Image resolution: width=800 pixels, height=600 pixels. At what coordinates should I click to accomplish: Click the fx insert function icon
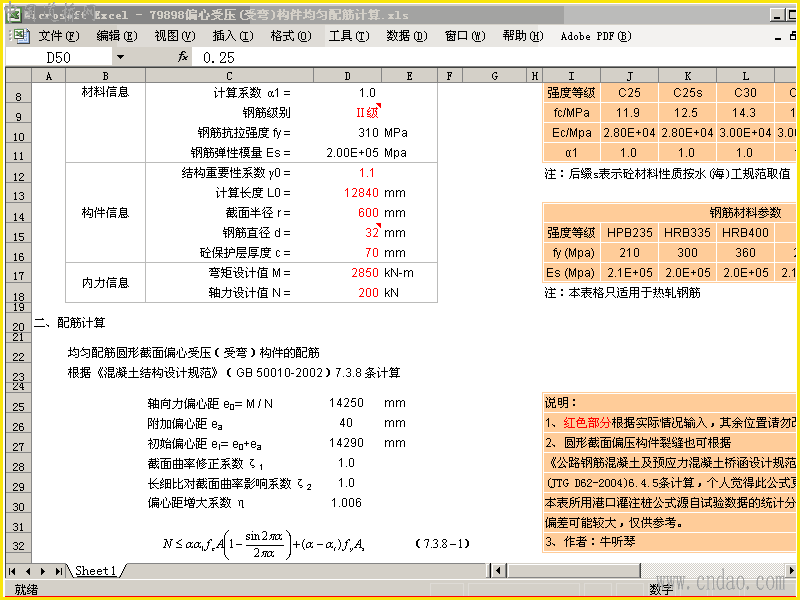(183, 57)
